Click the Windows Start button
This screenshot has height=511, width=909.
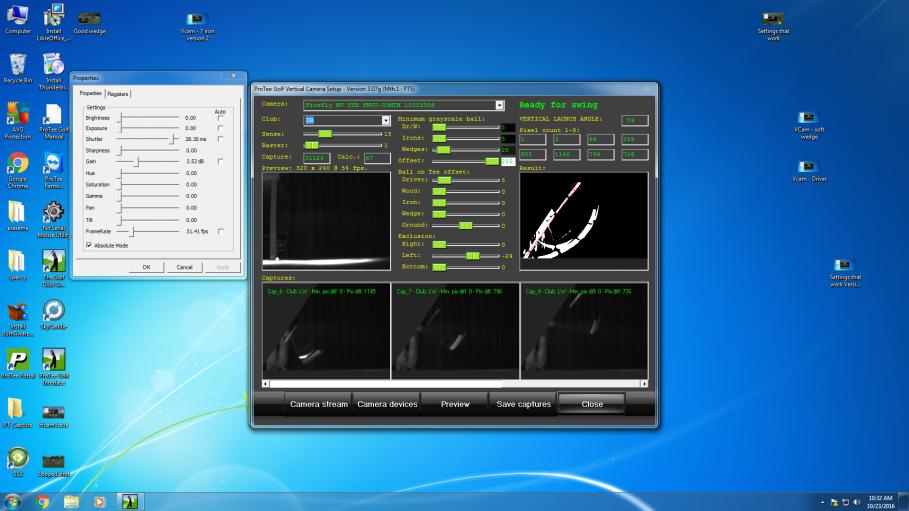[12, 501]
